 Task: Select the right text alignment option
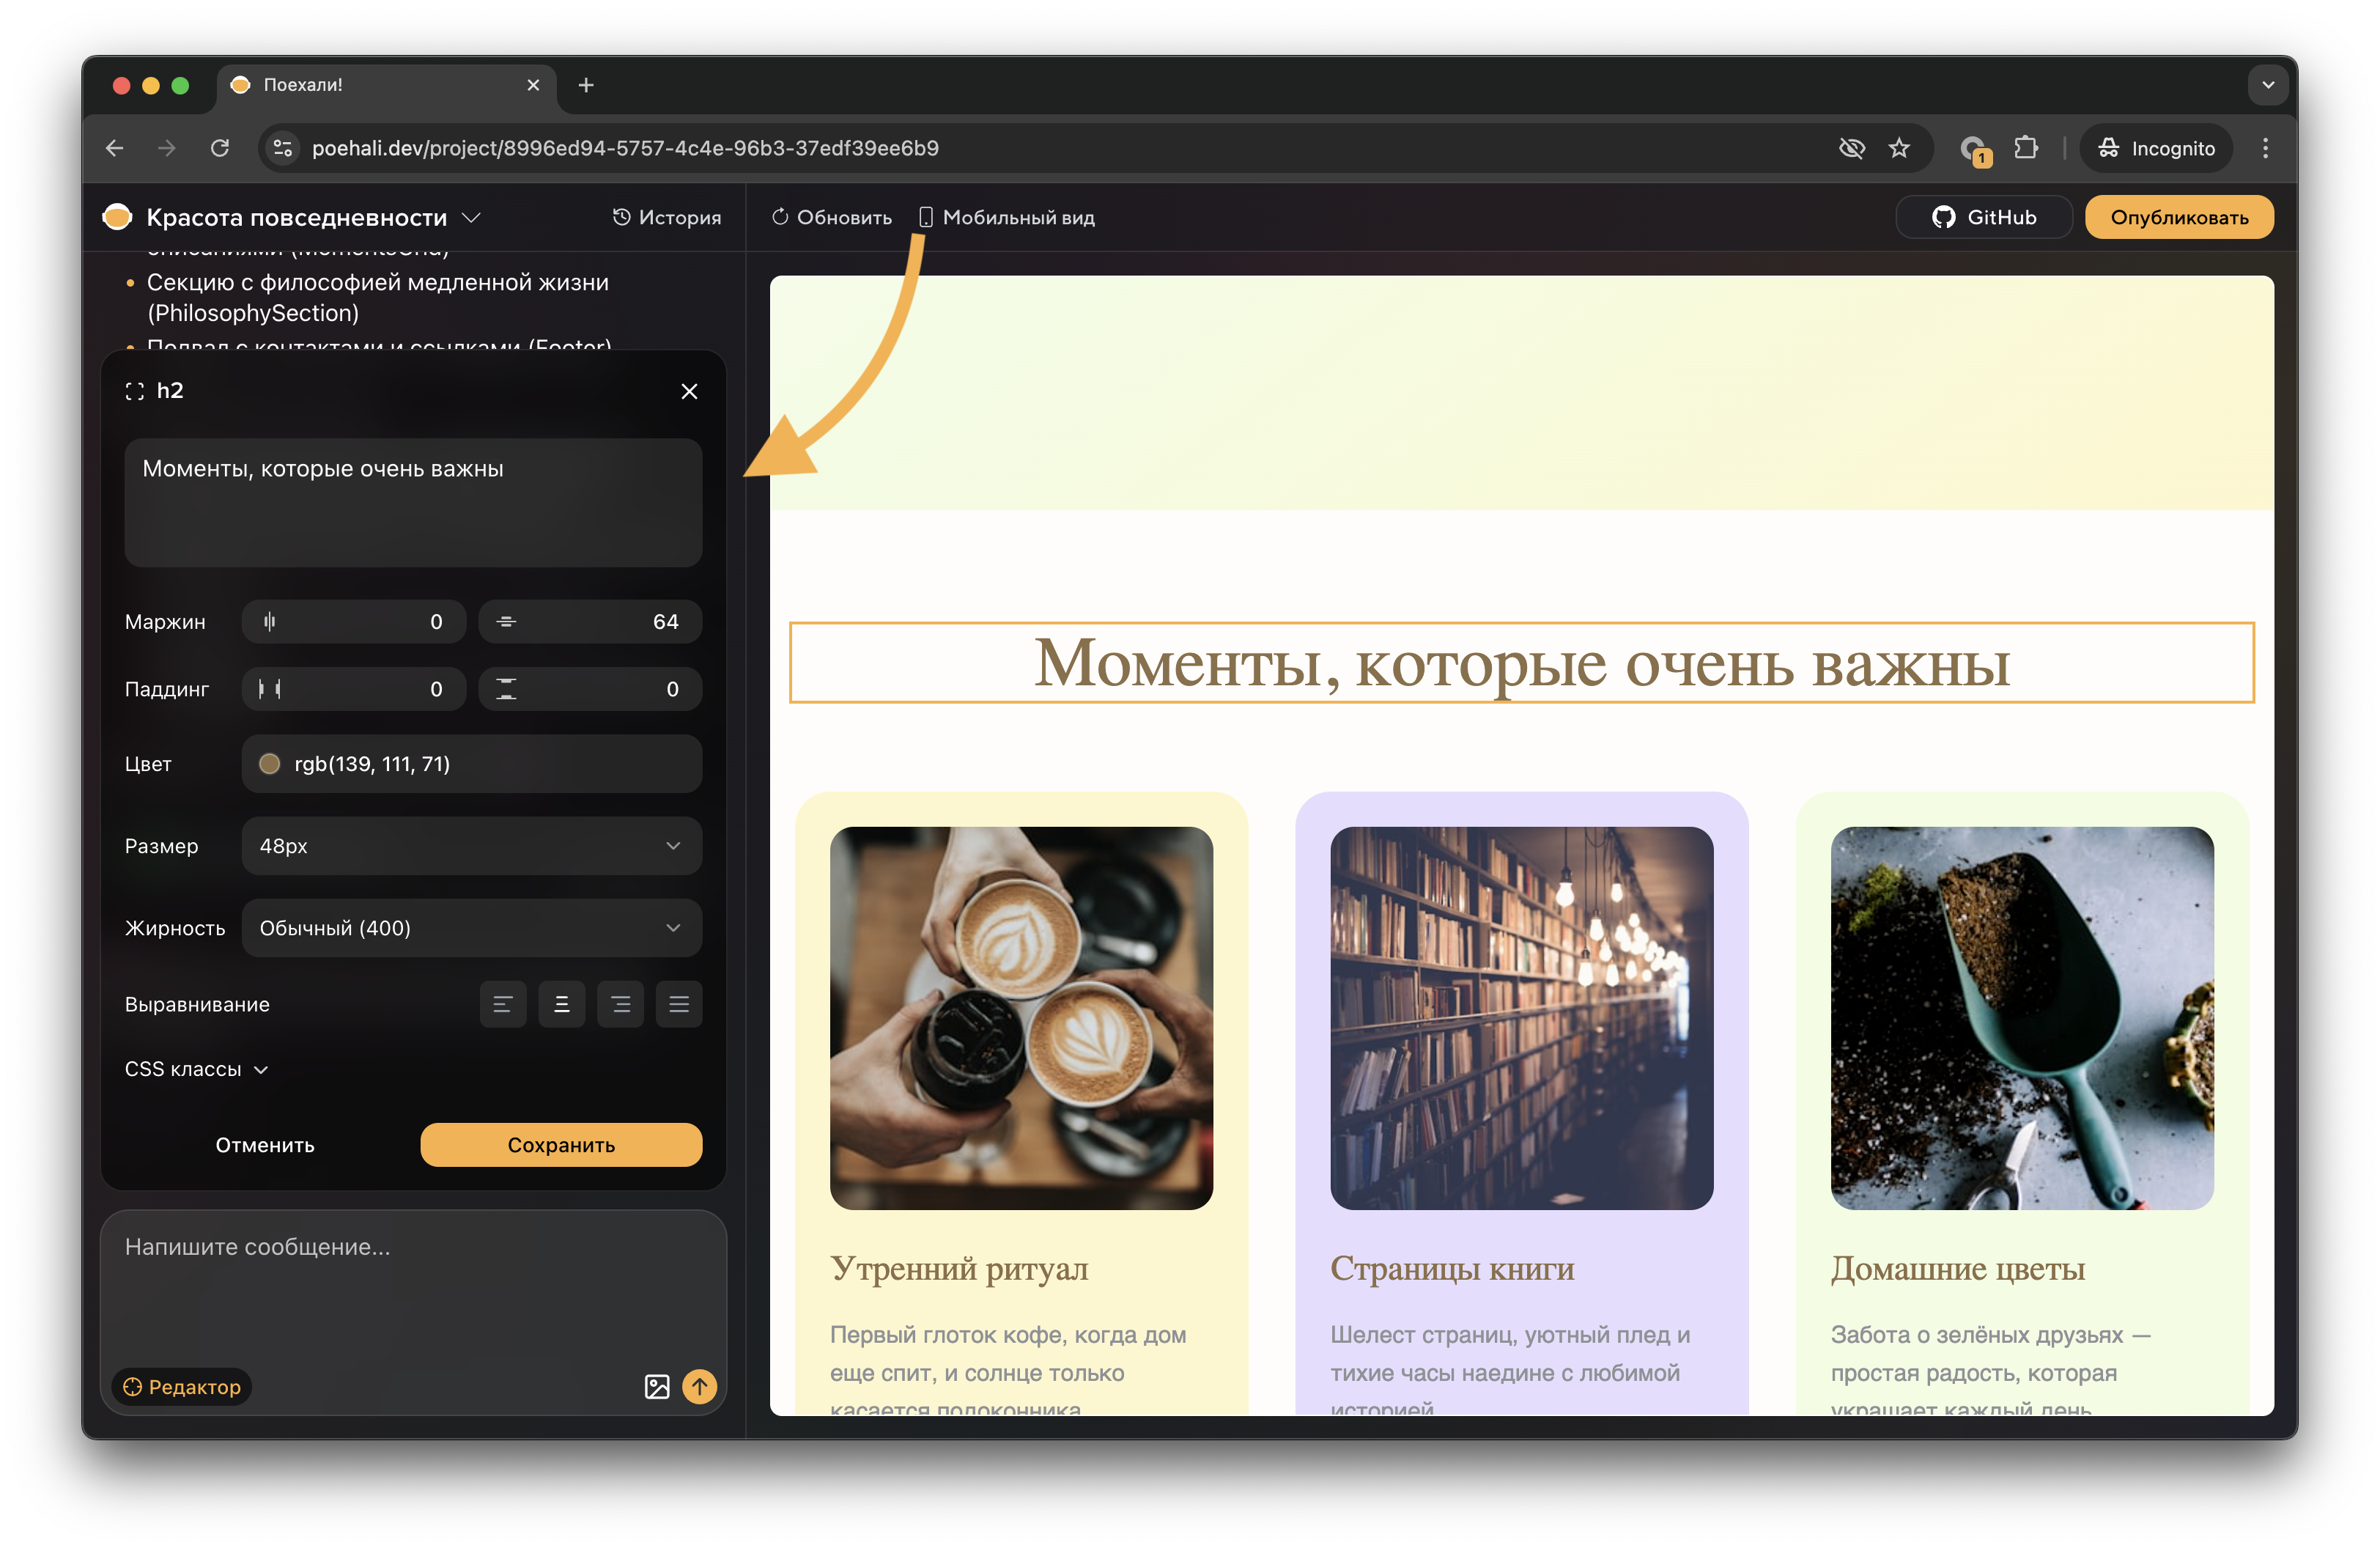point(620,1004)
